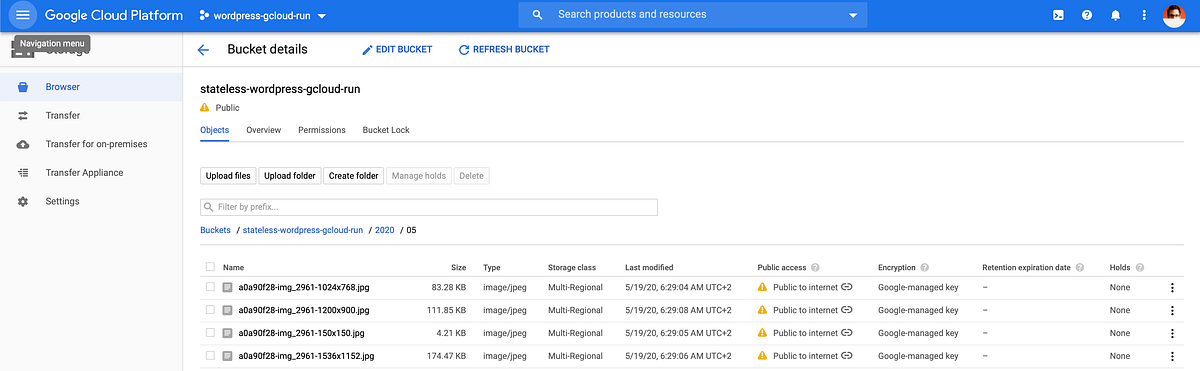Click the Settings gear icon in sidebar
The image size is (1200, 371).
pos(23,201)
